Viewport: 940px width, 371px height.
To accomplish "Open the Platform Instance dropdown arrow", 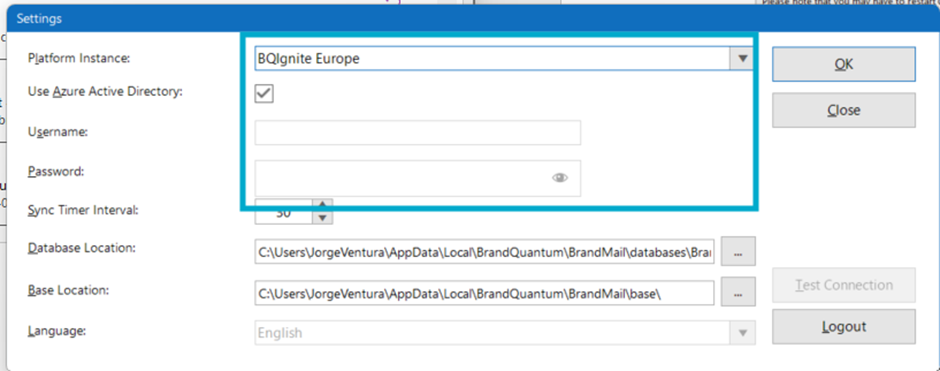I will click(x=742, y=59).
